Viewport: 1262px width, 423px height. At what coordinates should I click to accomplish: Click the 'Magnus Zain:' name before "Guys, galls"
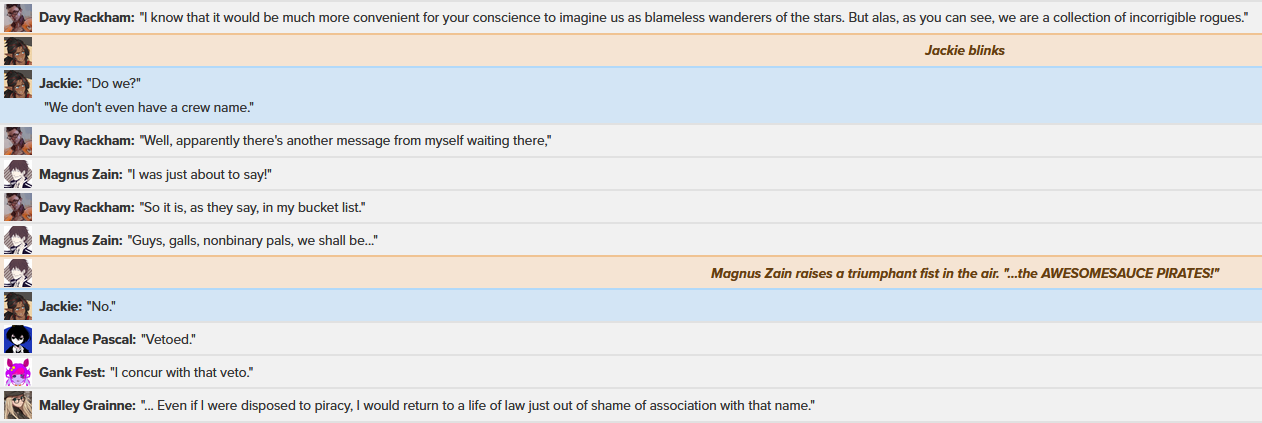[x=81, y=240]
